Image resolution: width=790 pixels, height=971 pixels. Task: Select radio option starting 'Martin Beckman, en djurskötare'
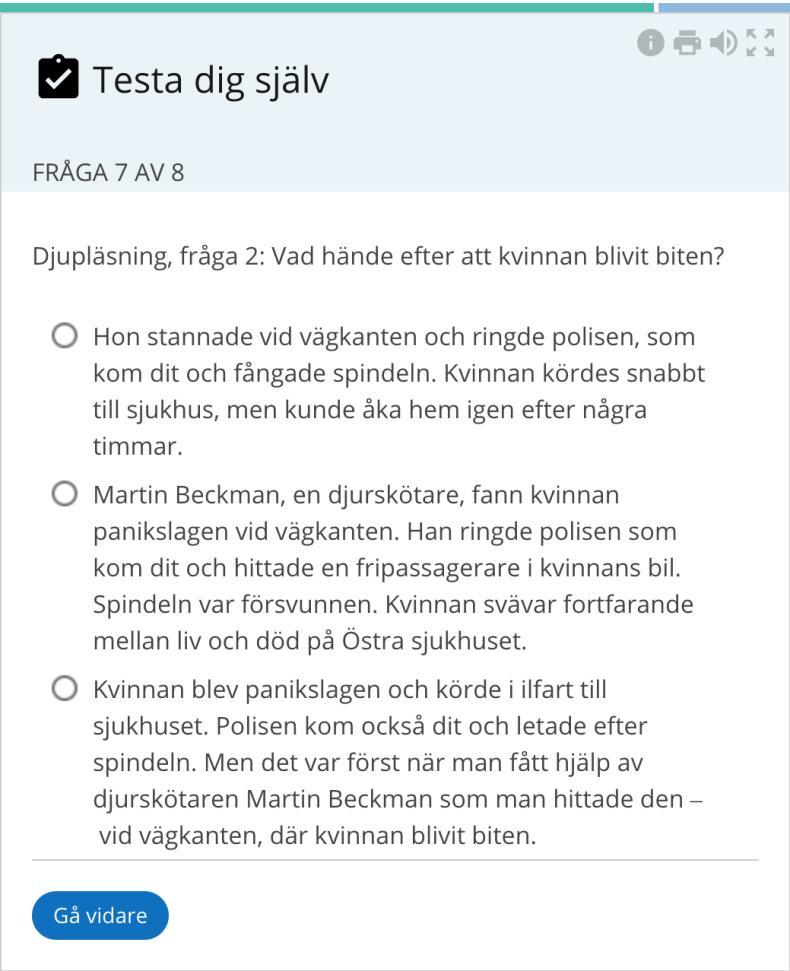(65, 494)
